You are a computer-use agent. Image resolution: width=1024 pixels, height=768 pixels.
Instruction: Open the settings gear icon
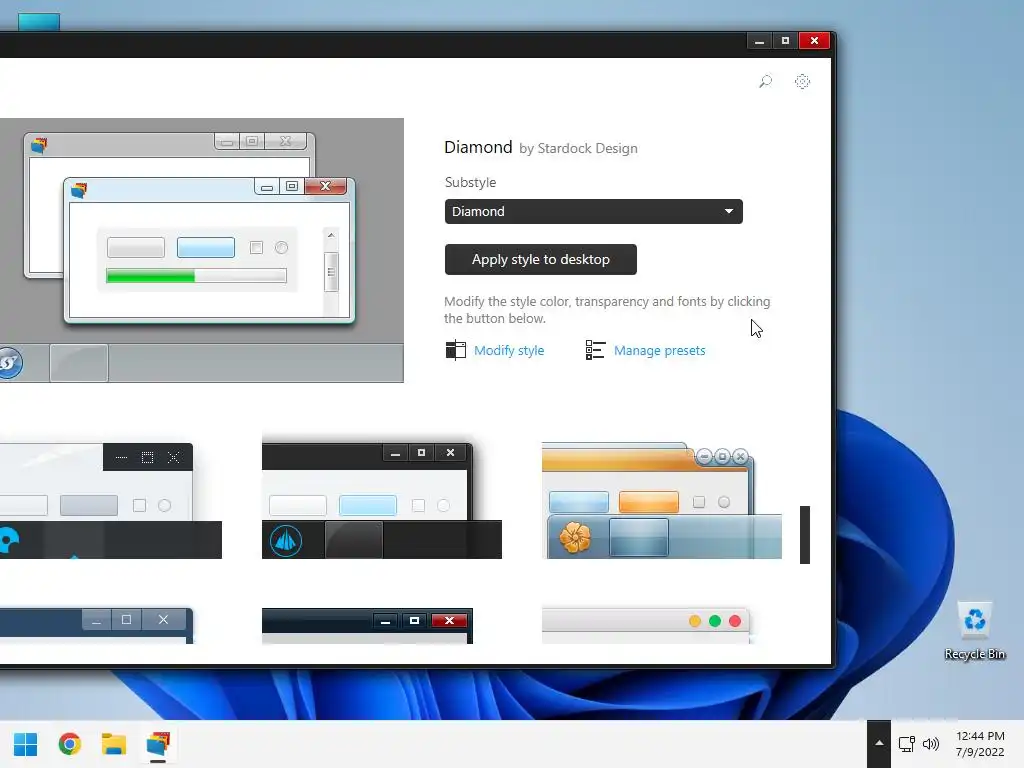point(802,82)
